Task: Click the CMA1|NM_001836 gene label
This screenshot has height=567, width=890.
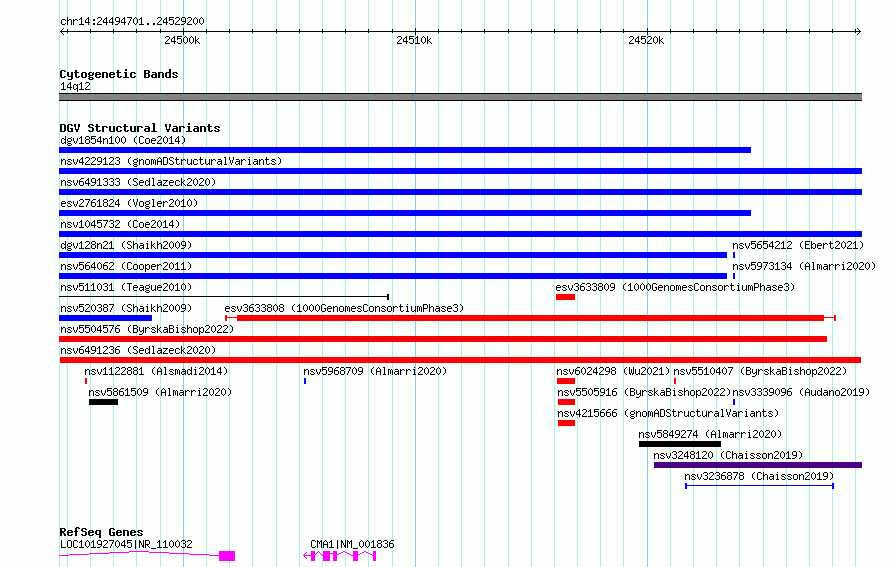Action: point(352,544)
